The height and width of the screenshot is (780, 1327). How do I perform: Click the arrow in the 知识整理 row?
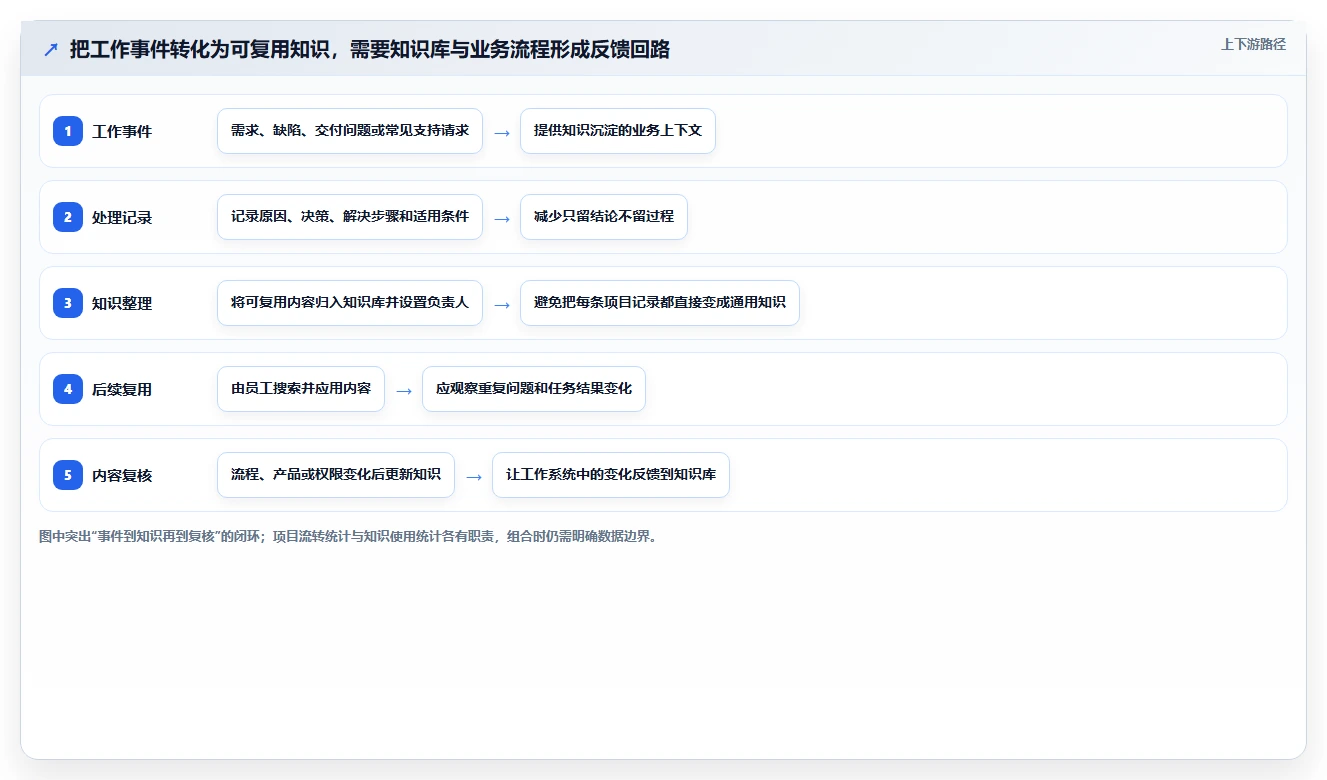[x=502, y=304]
